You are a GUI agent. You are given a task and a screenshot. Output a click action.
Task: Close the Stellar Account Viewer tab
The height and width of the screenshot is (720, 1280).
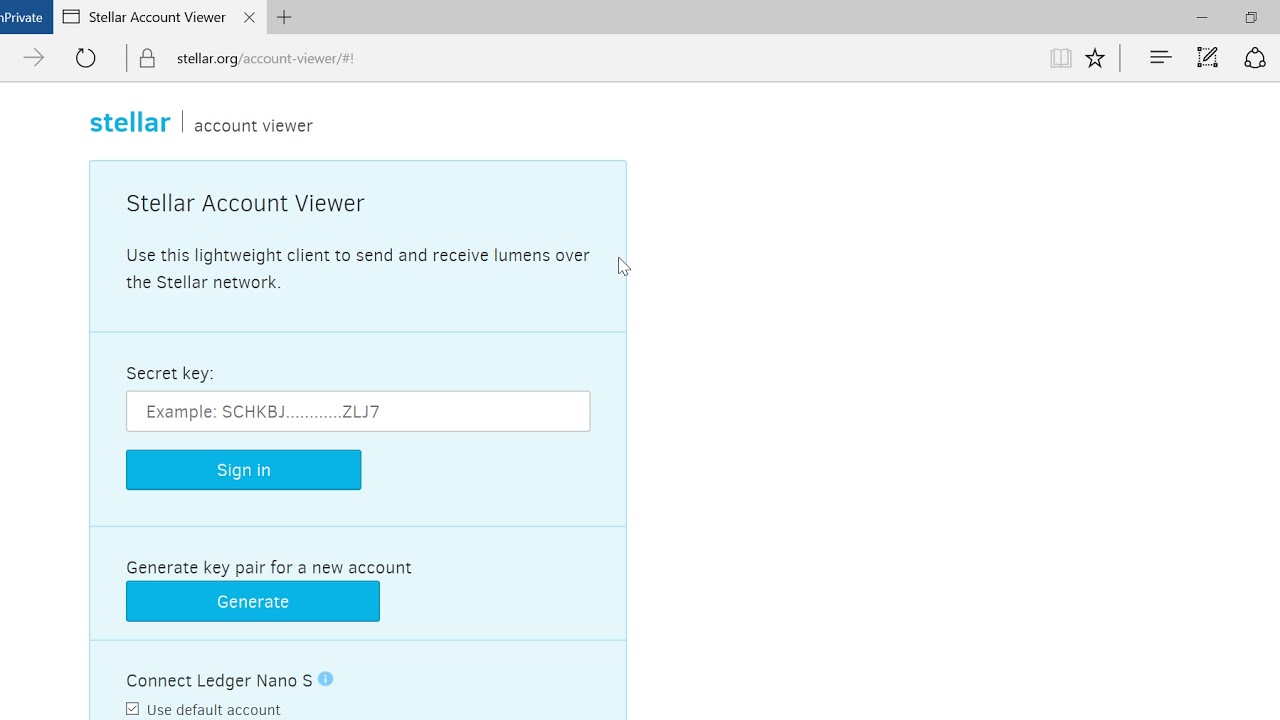[x=249, y=17]
